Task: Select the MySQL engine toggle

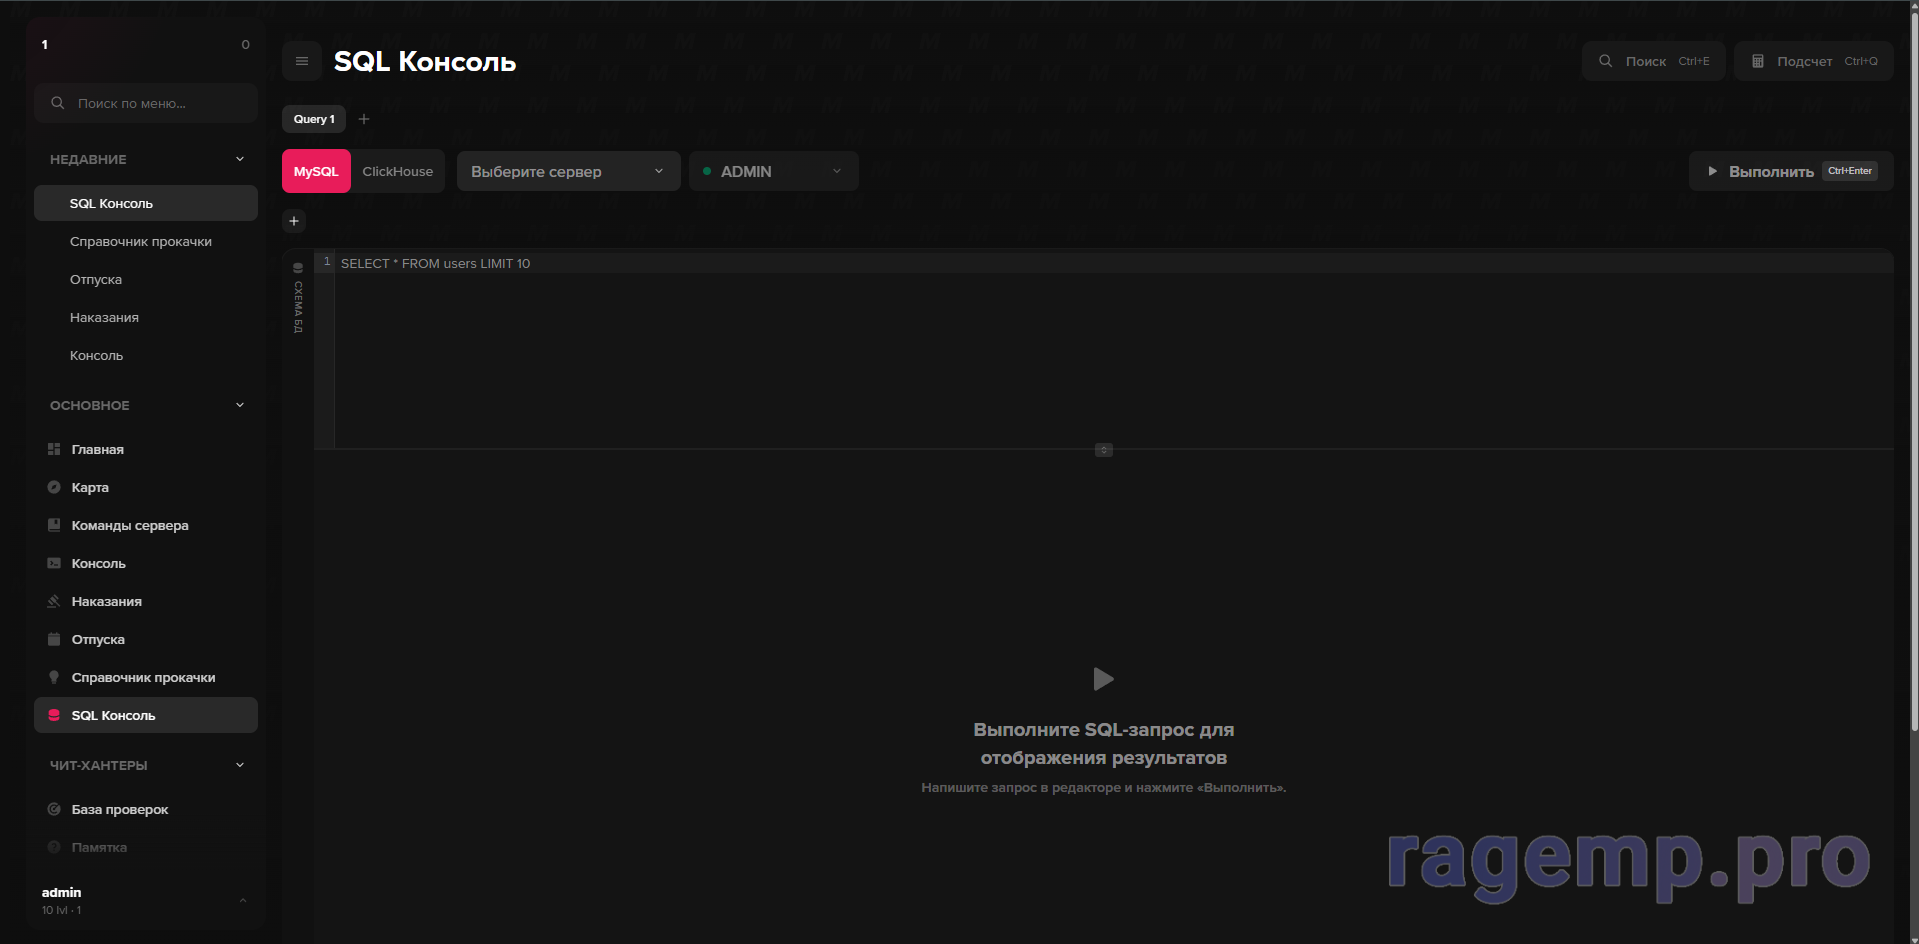Action: [316, 171]
